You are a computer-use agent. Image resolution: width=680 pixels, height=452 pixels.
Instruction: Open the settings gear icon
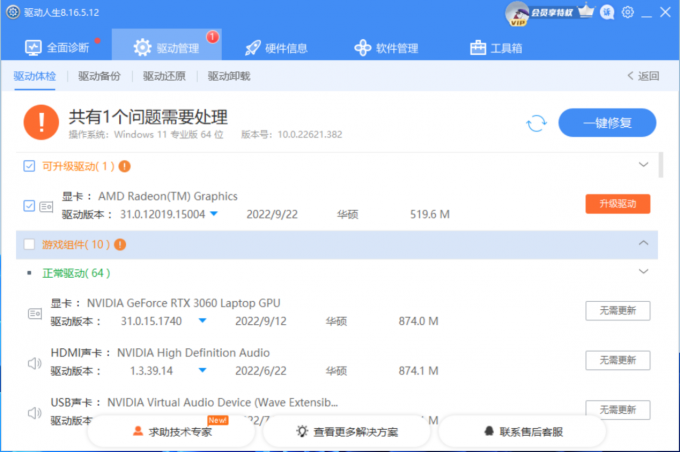point(627,12)
